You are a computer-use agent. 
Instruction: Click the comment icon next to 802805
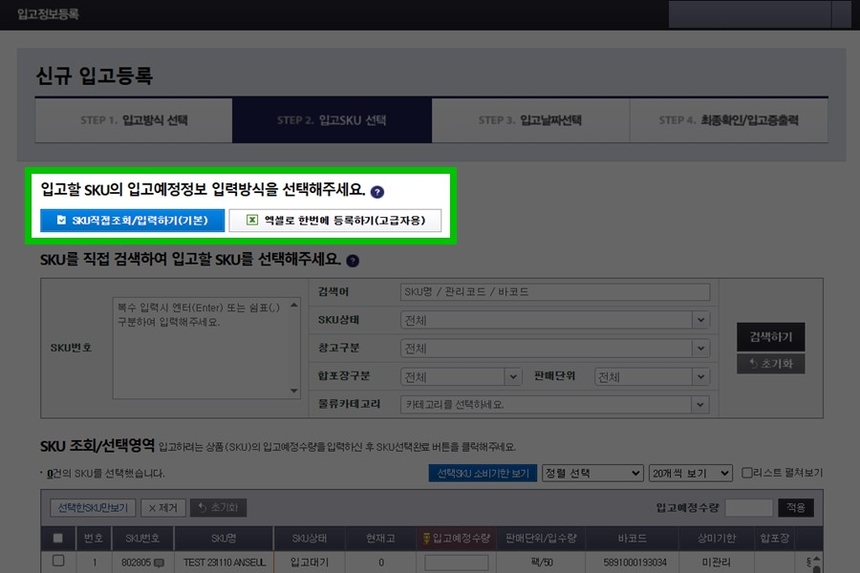tap(159, 563)
